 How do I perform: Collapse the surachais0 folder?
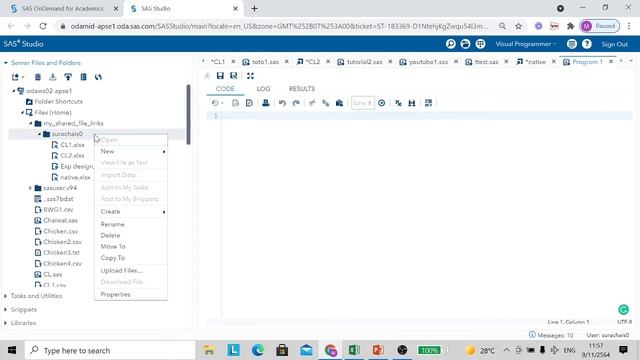(40, 134)
